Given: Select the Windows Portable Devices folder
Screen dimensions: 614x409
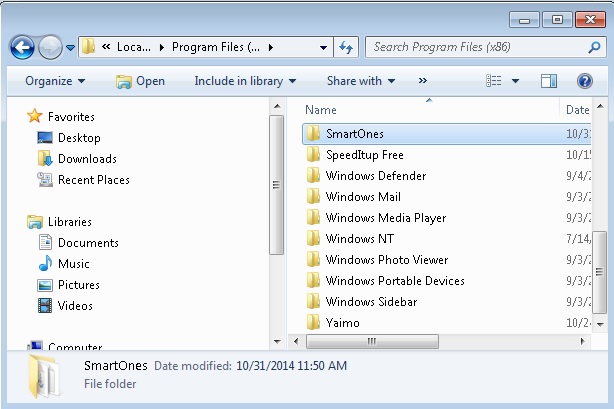Looking at the screenshot, I should 446,281.
